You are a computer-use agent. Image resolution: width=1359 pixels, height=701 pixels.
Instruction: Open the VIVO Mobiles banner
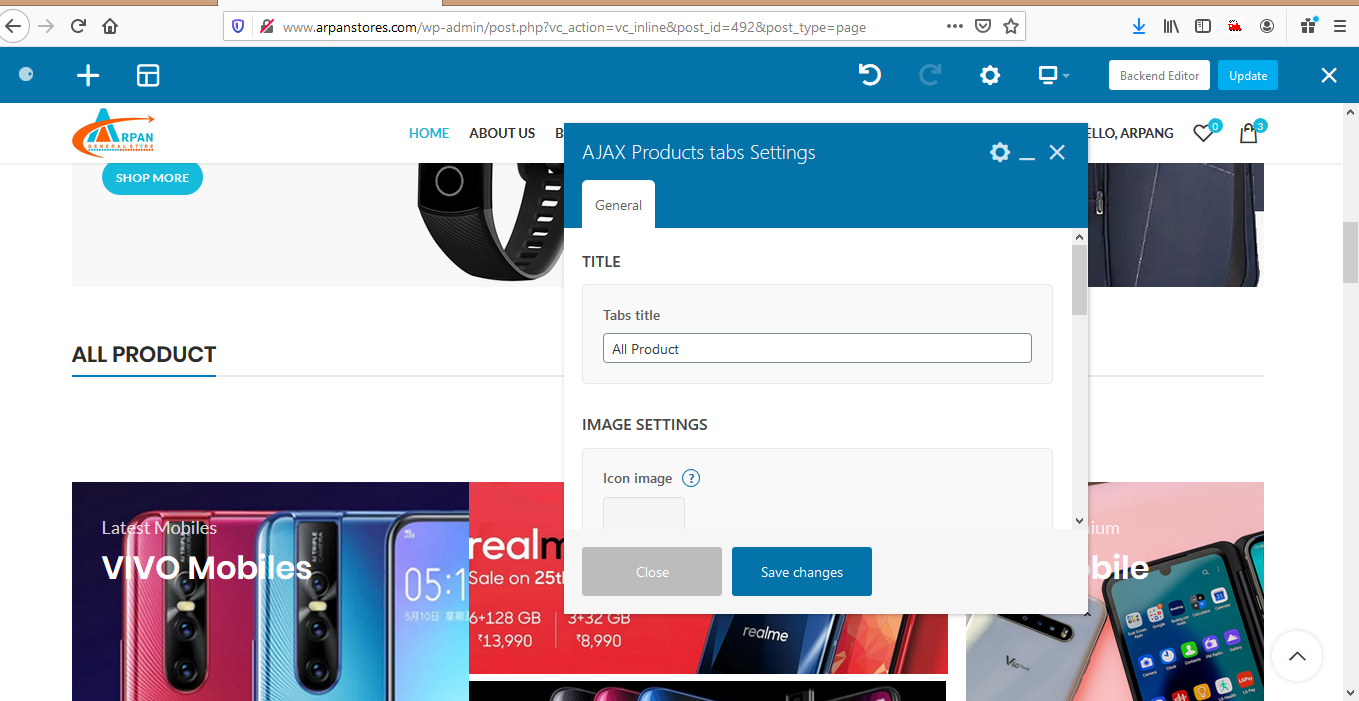pos(270,591)
